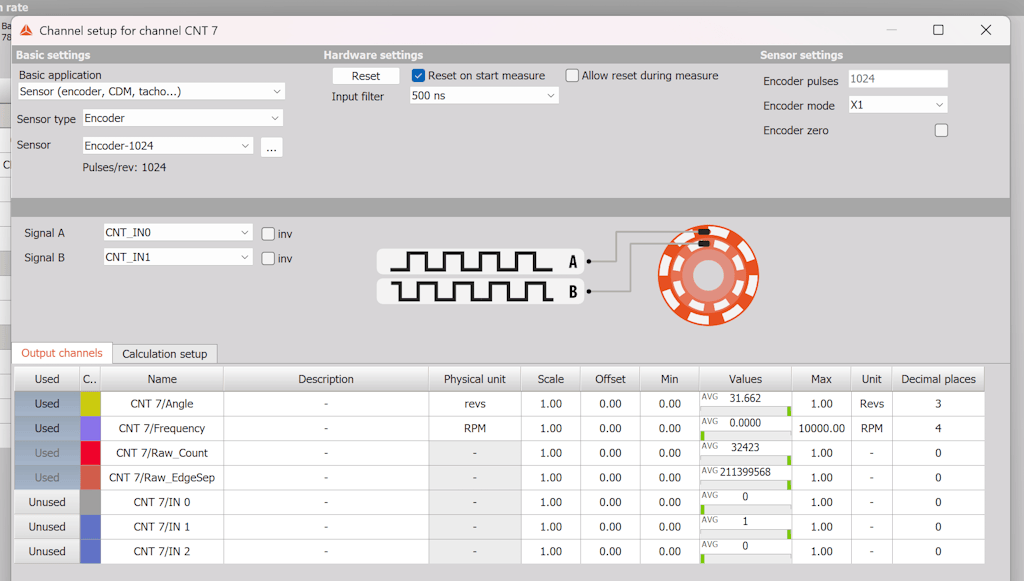Viewport: 1024px width, 581px height.
Task: Click the Reset button
Action: tap(366, 76)
